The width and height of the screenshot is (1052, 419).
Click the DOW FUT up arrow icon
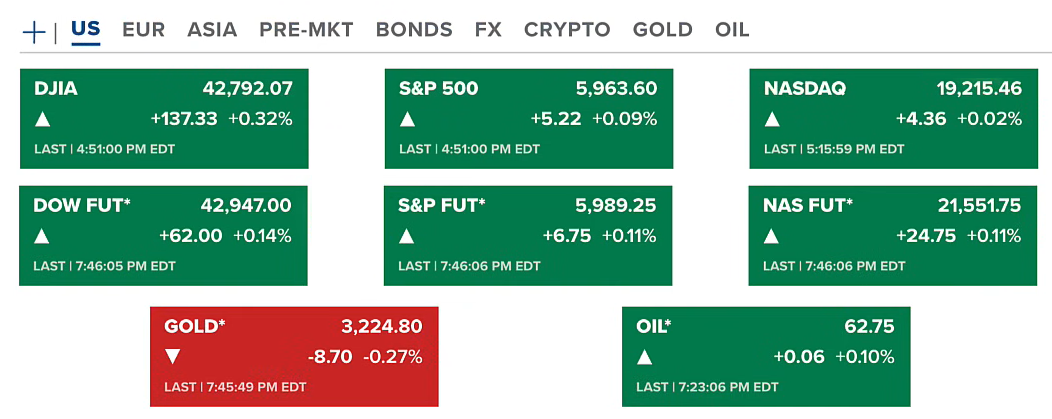[x=43, y=237]
